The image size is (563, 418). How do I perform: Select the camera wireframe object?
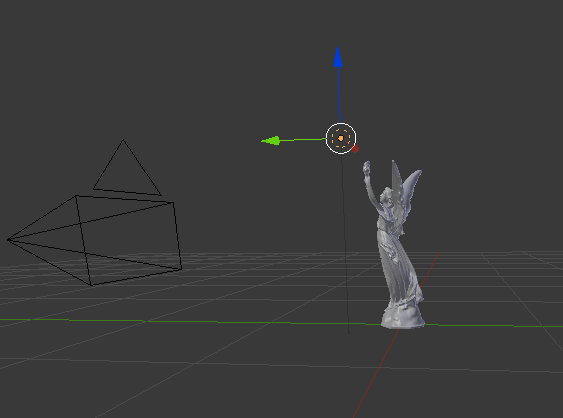pos(95,240)
